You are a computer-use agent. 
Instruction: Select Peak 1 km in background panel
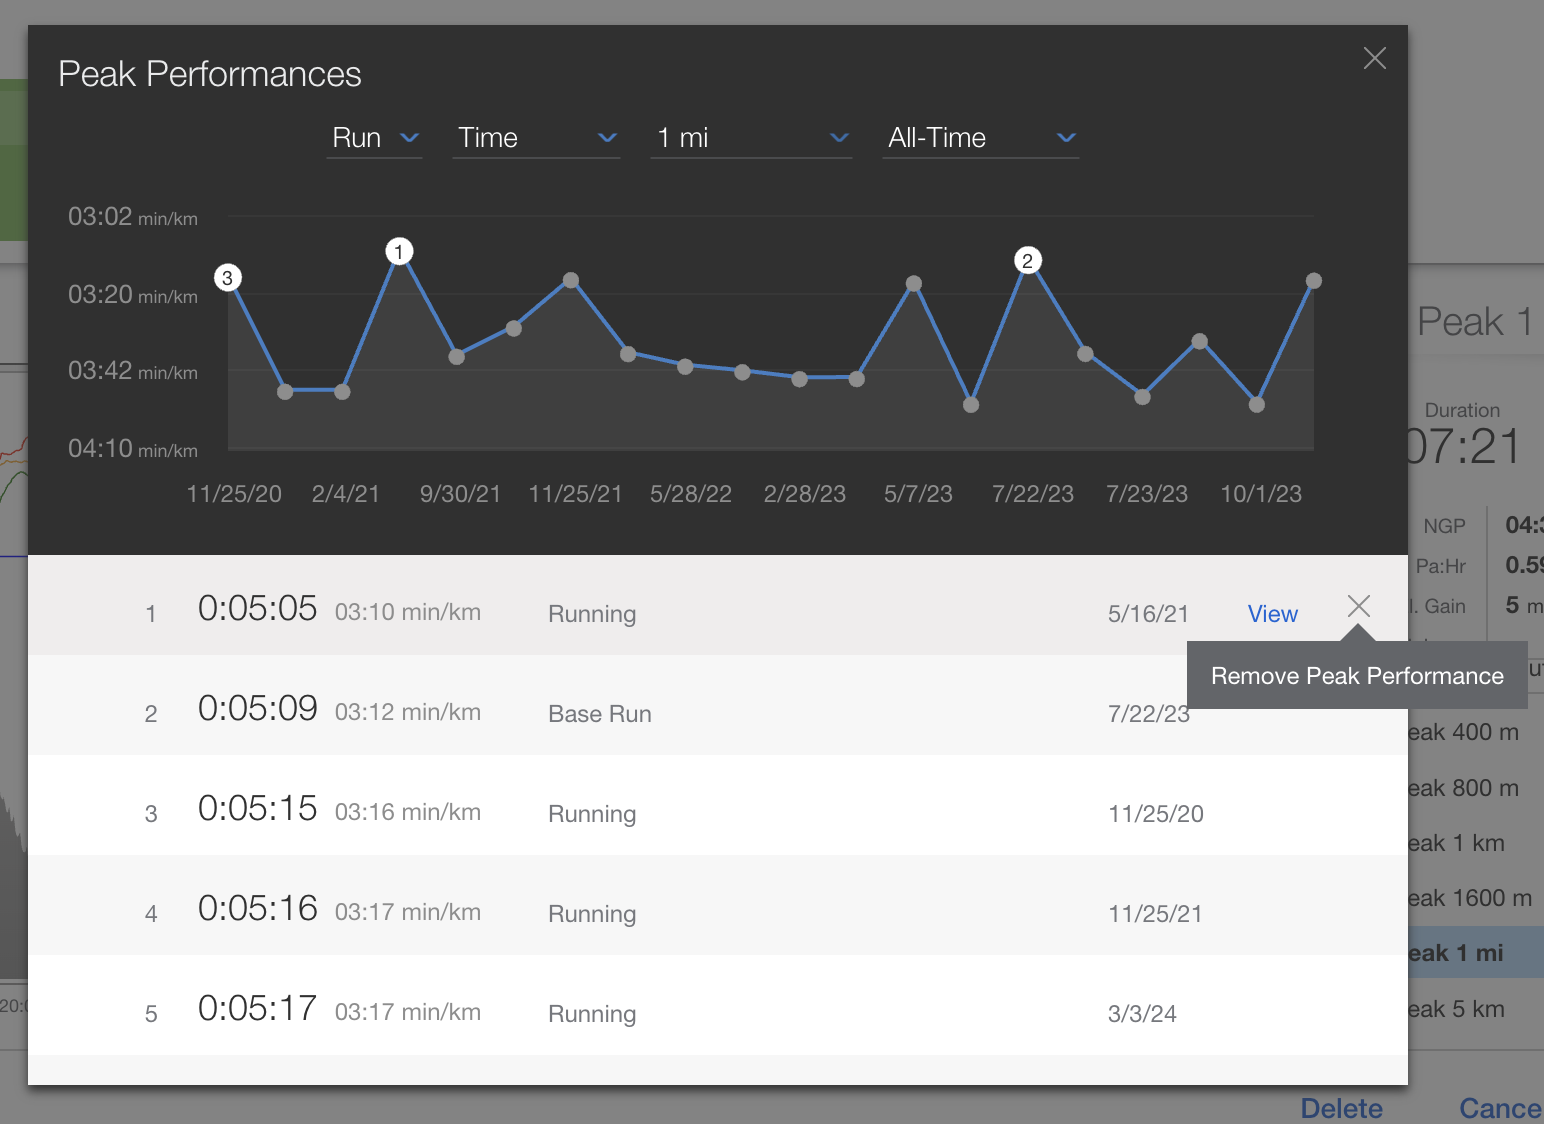pos(1457,843)
